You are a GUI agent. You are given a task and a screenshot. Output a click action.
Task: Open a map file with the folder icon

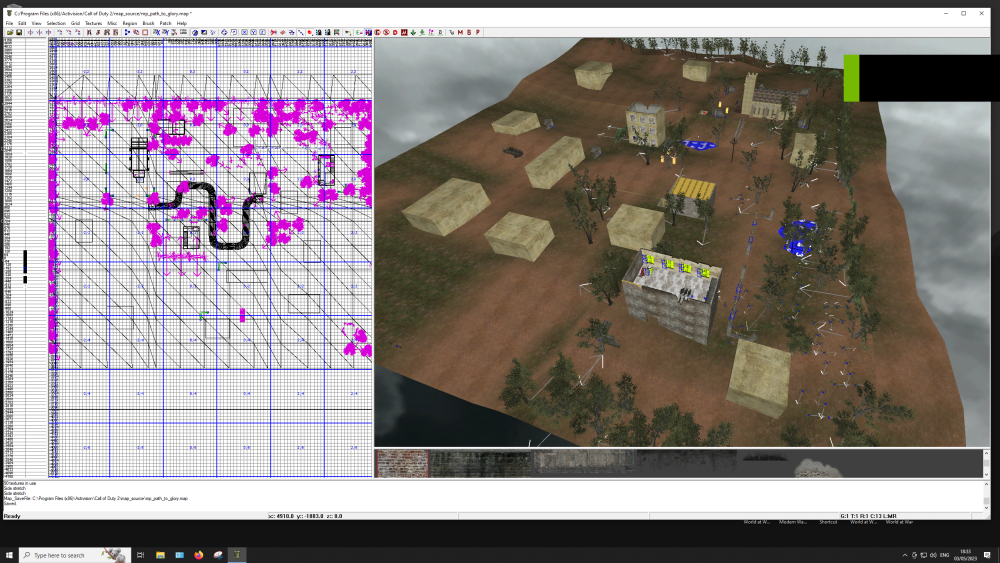pyautogui.click(x=10, y=32)
